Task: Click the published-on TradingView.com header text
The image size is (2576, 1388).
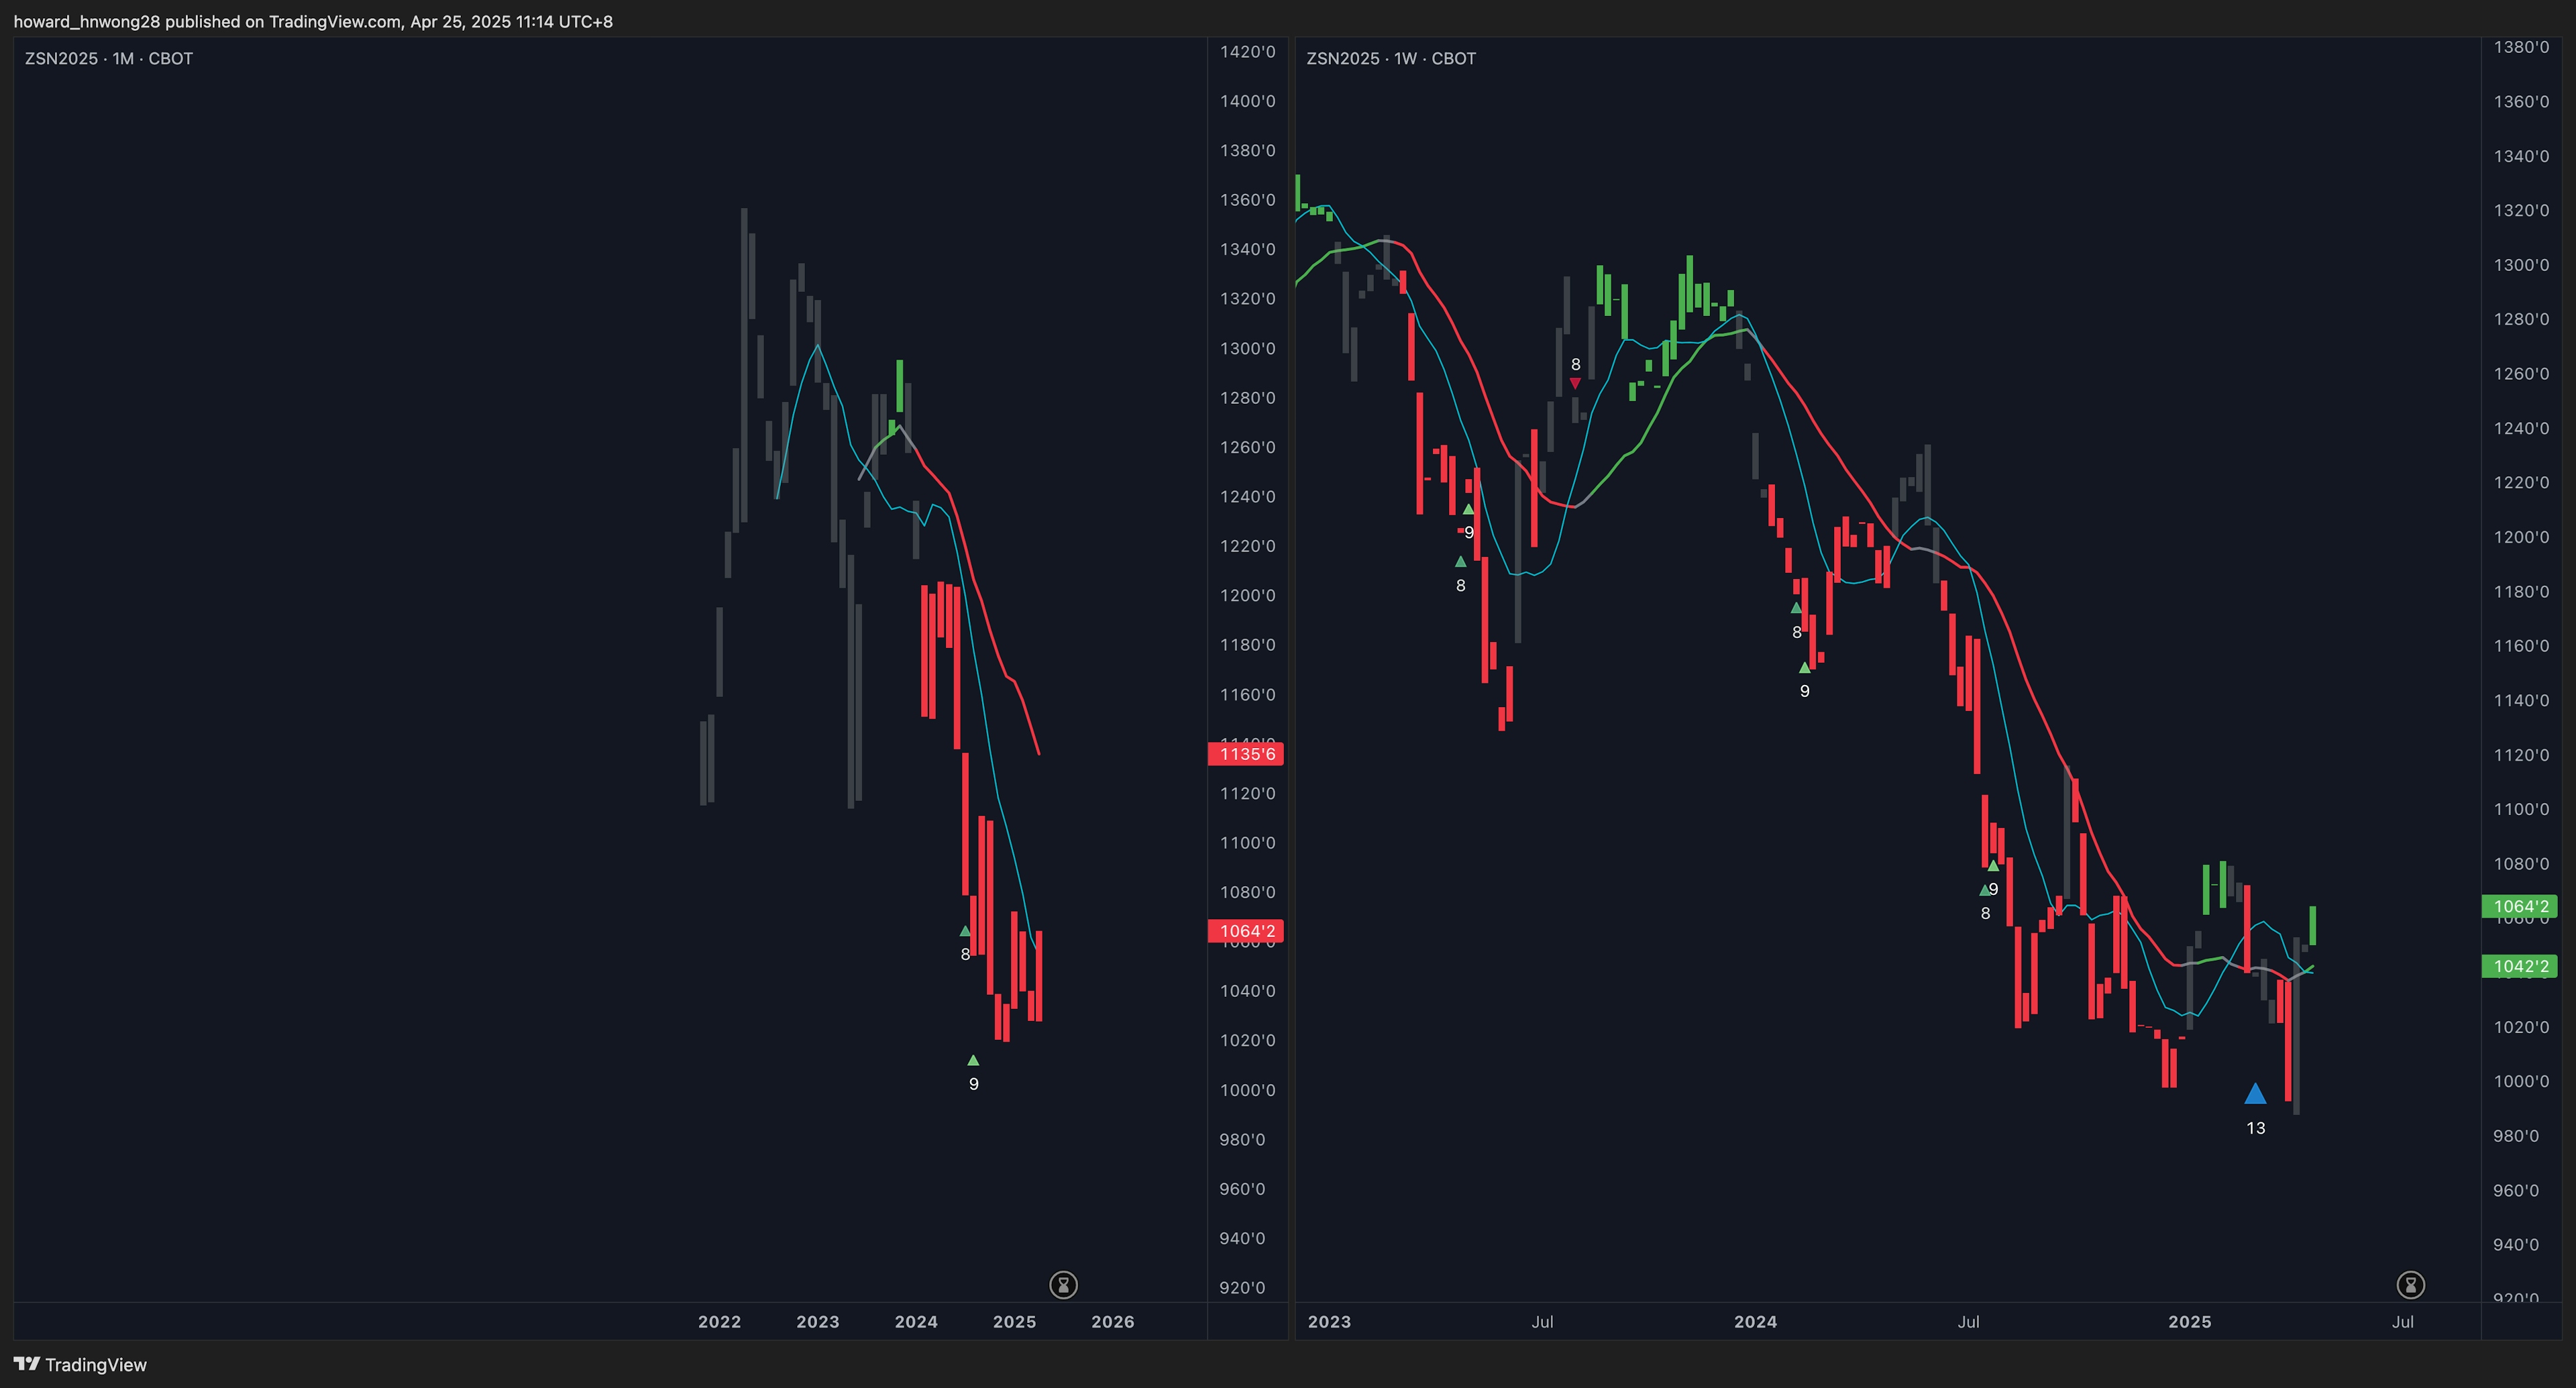Action: (313, 21)
